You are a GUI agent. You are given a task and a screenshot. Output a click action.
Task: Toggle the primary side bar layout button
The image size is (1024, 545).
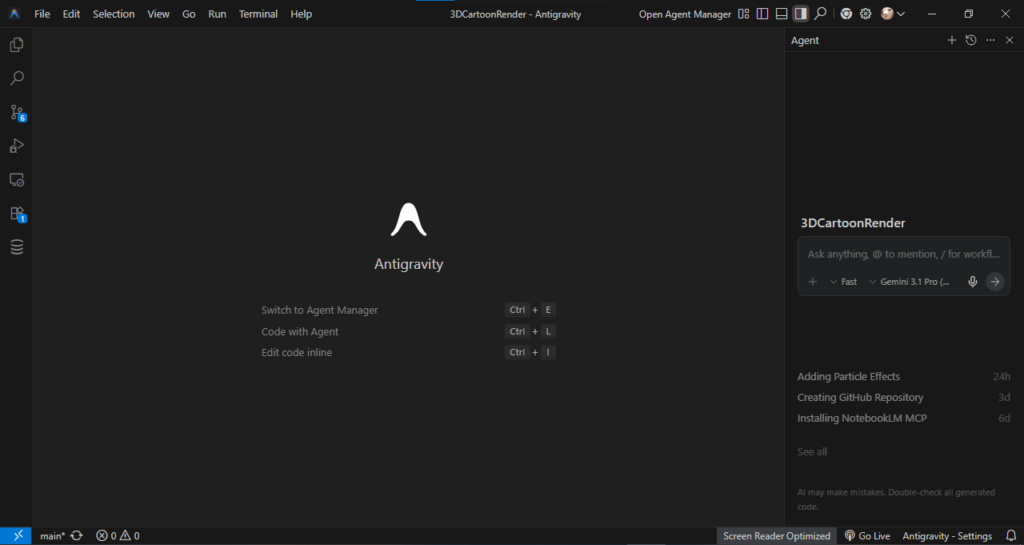click(x=762, y=14)
